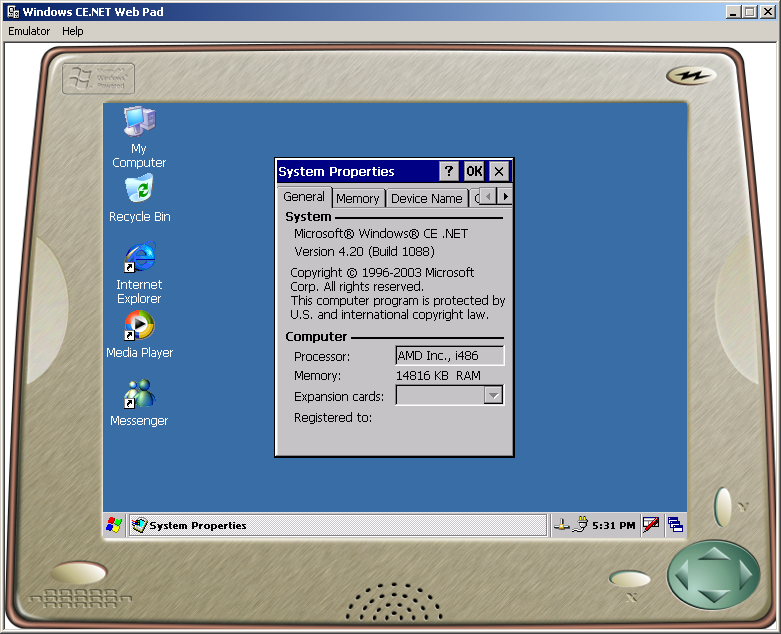Switch to the Memory tab
The image size is (781, 634).
(358, 198)
